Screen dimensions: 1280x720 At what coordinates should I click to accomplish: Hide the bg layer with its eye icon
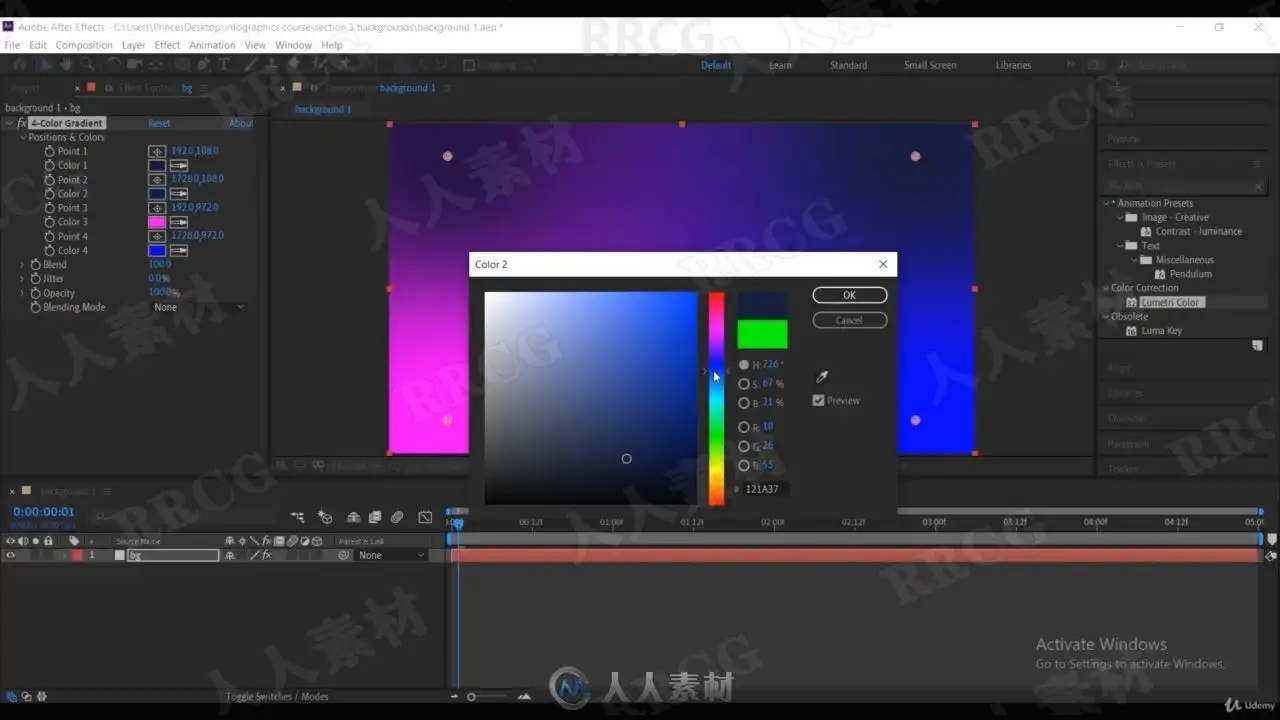(x=11, y=555)
